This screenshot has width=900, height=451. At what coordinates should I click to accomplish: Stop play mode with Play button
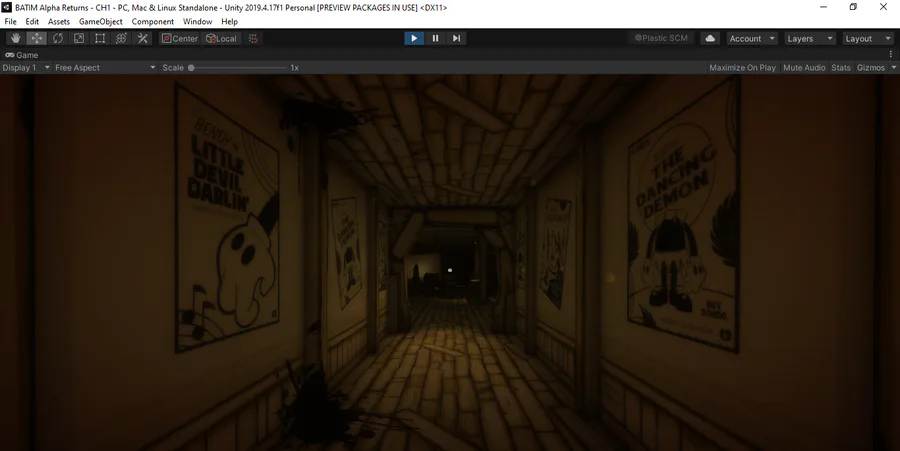click(x=414, y=38)
